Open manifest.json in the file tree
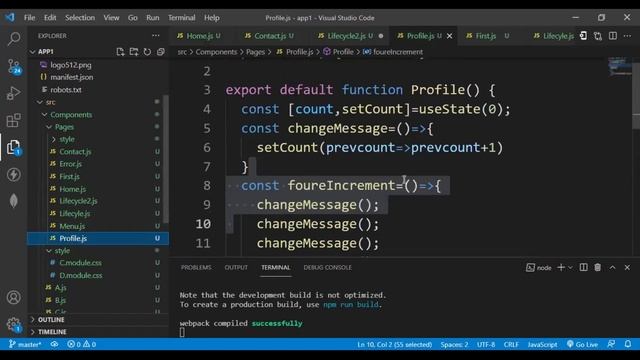 point(71,77)
